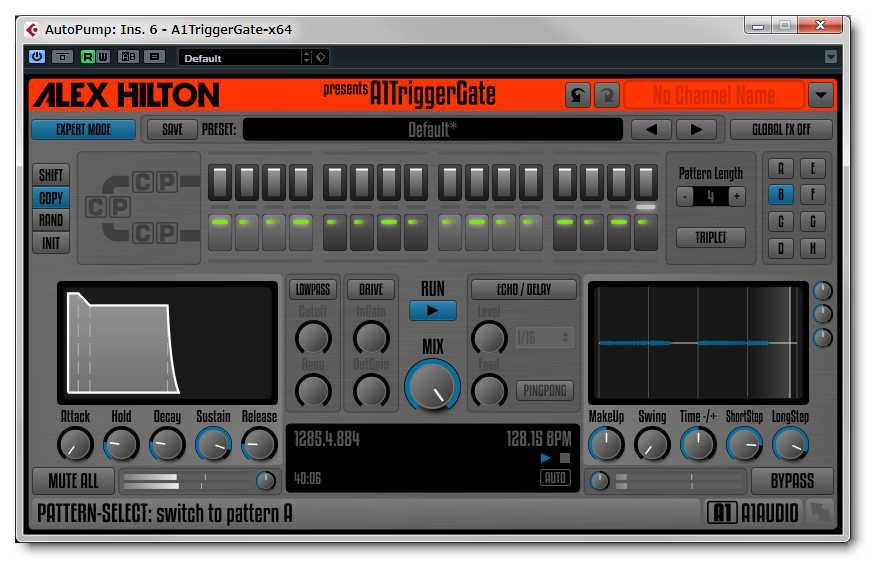Select the INIT mode button
The image size is (878, 570).
tap(51, 243)
